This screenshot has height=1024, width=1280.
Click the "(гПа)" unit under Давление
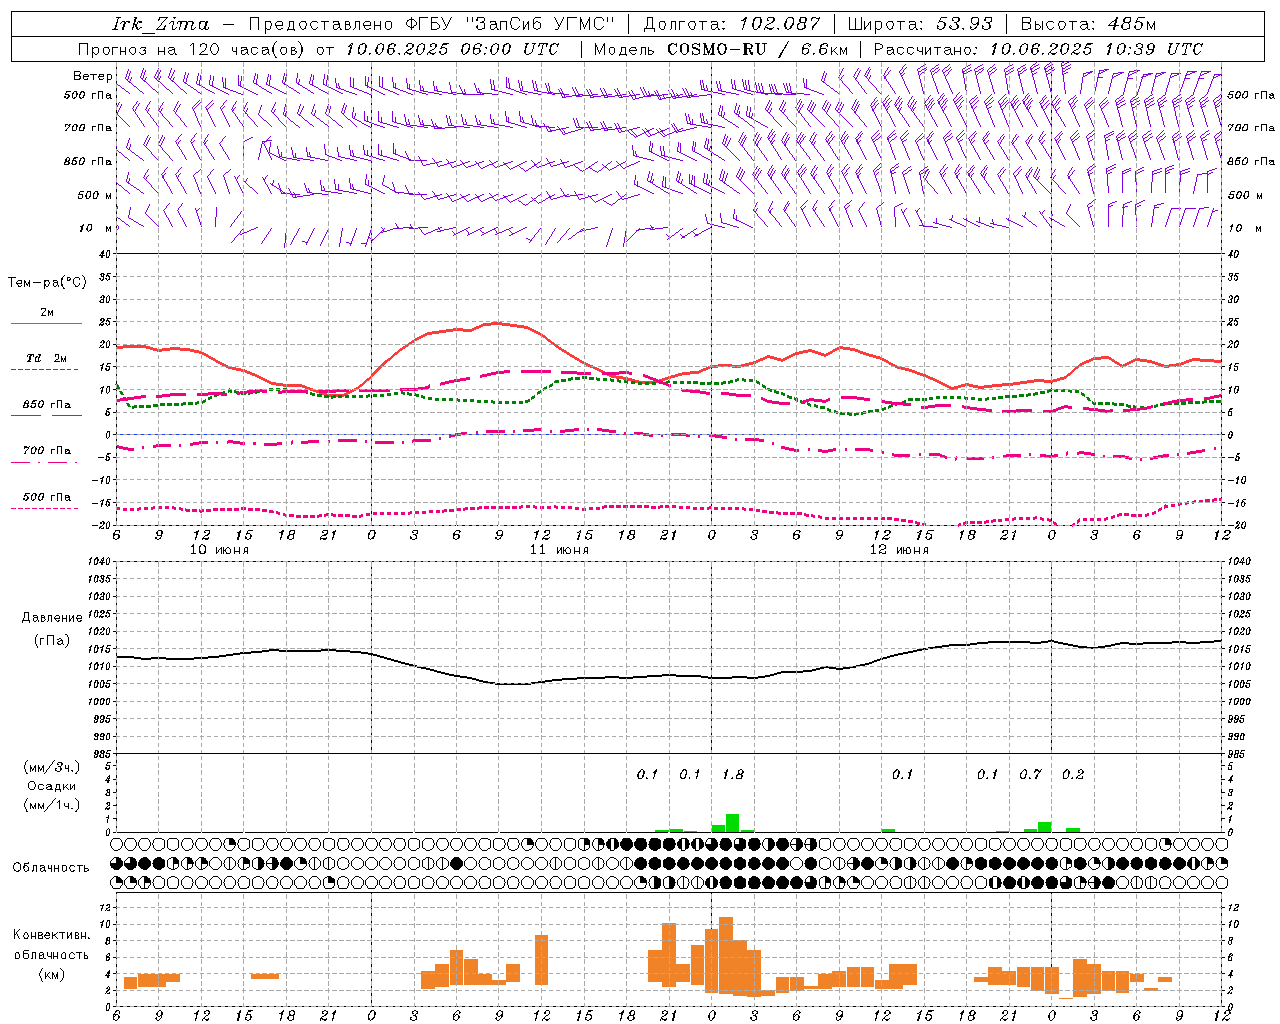[x=51, y=641]
